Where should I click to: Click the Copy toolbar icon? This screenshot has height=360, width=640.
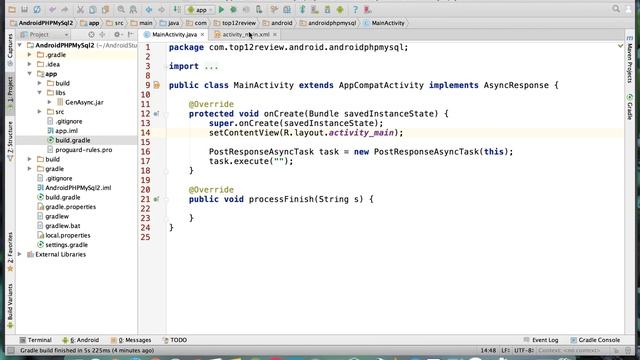pos(93,9)
